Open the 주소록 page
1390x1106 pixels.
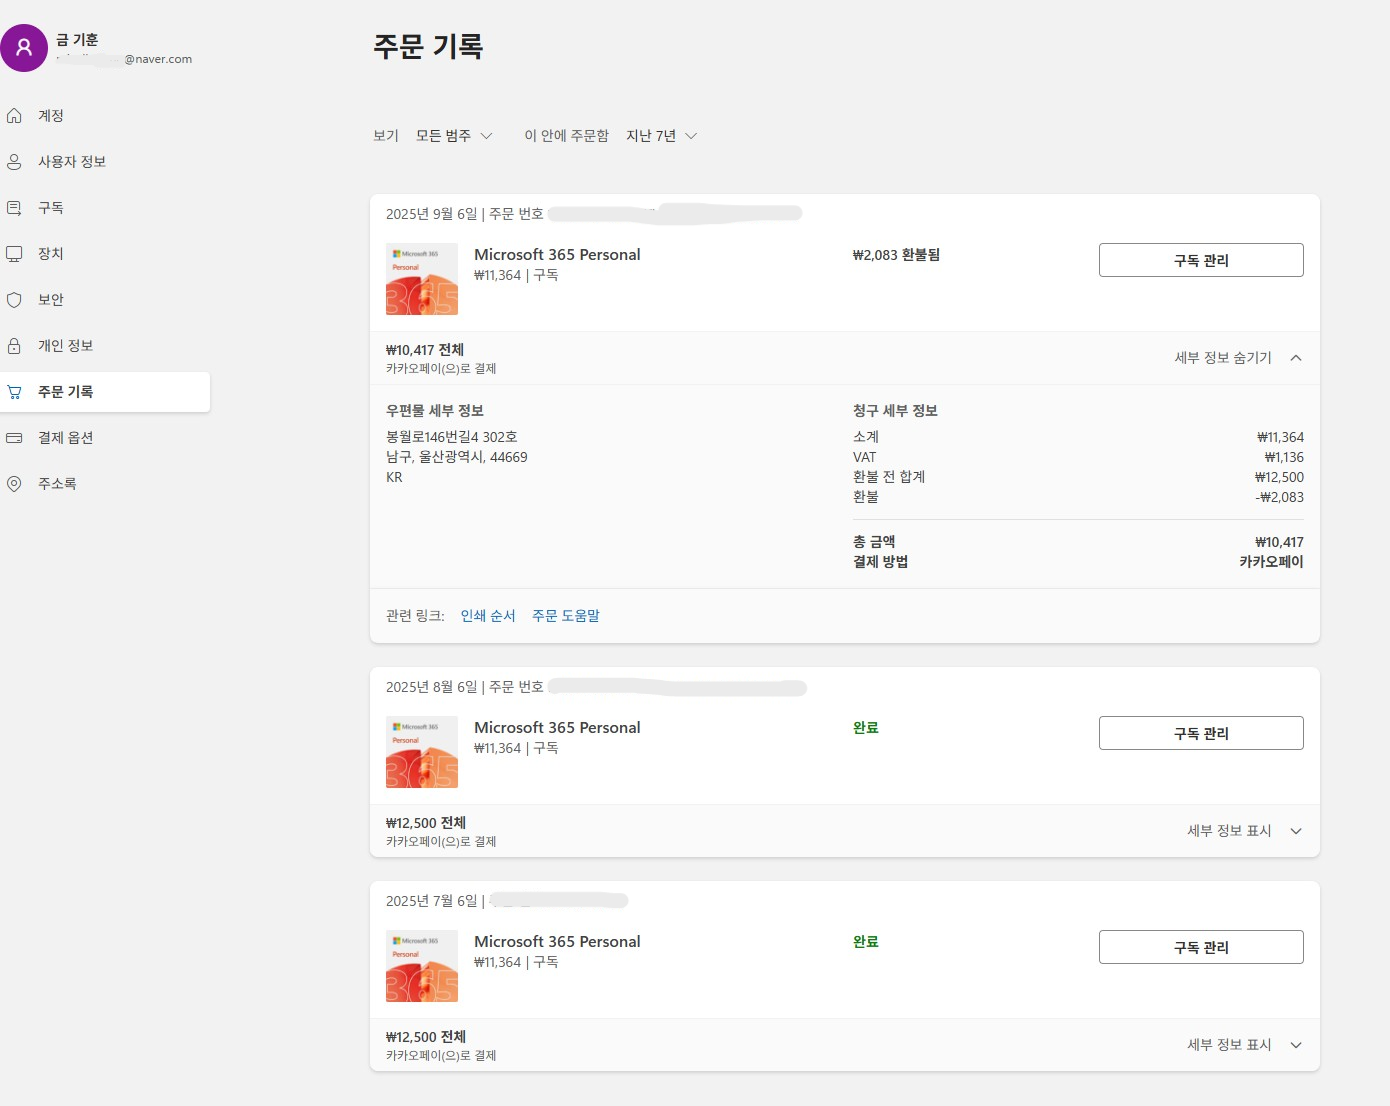coord(105,484)
